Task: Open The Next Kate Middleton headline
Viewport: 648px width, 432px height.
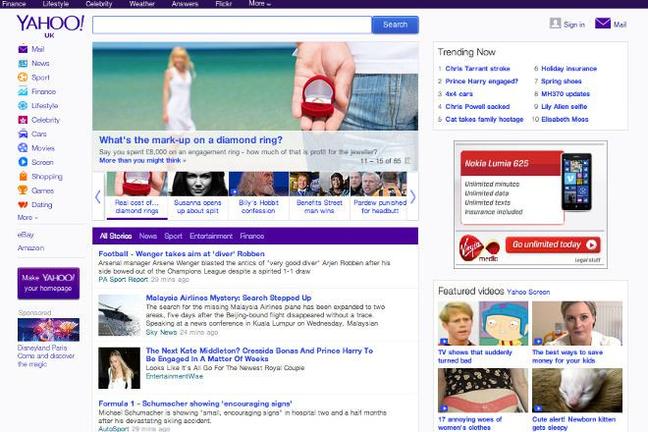Action: point(259,355)
